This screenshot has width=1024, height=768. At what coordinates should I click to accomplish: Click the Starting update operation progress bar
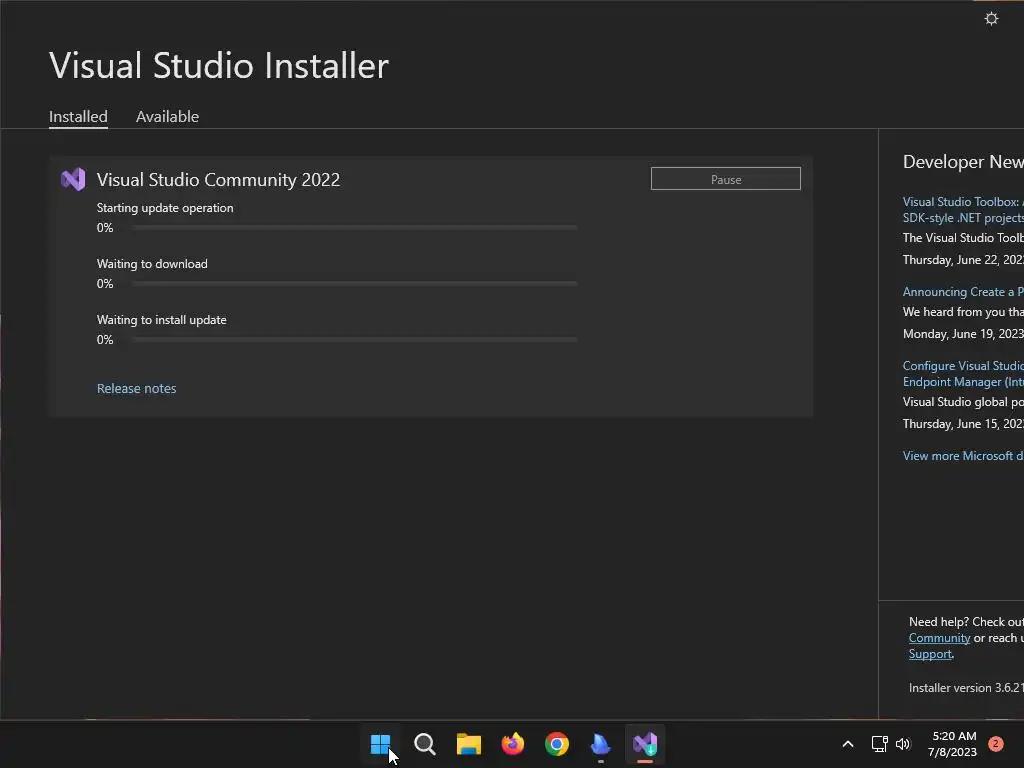(x=355, y=228)
